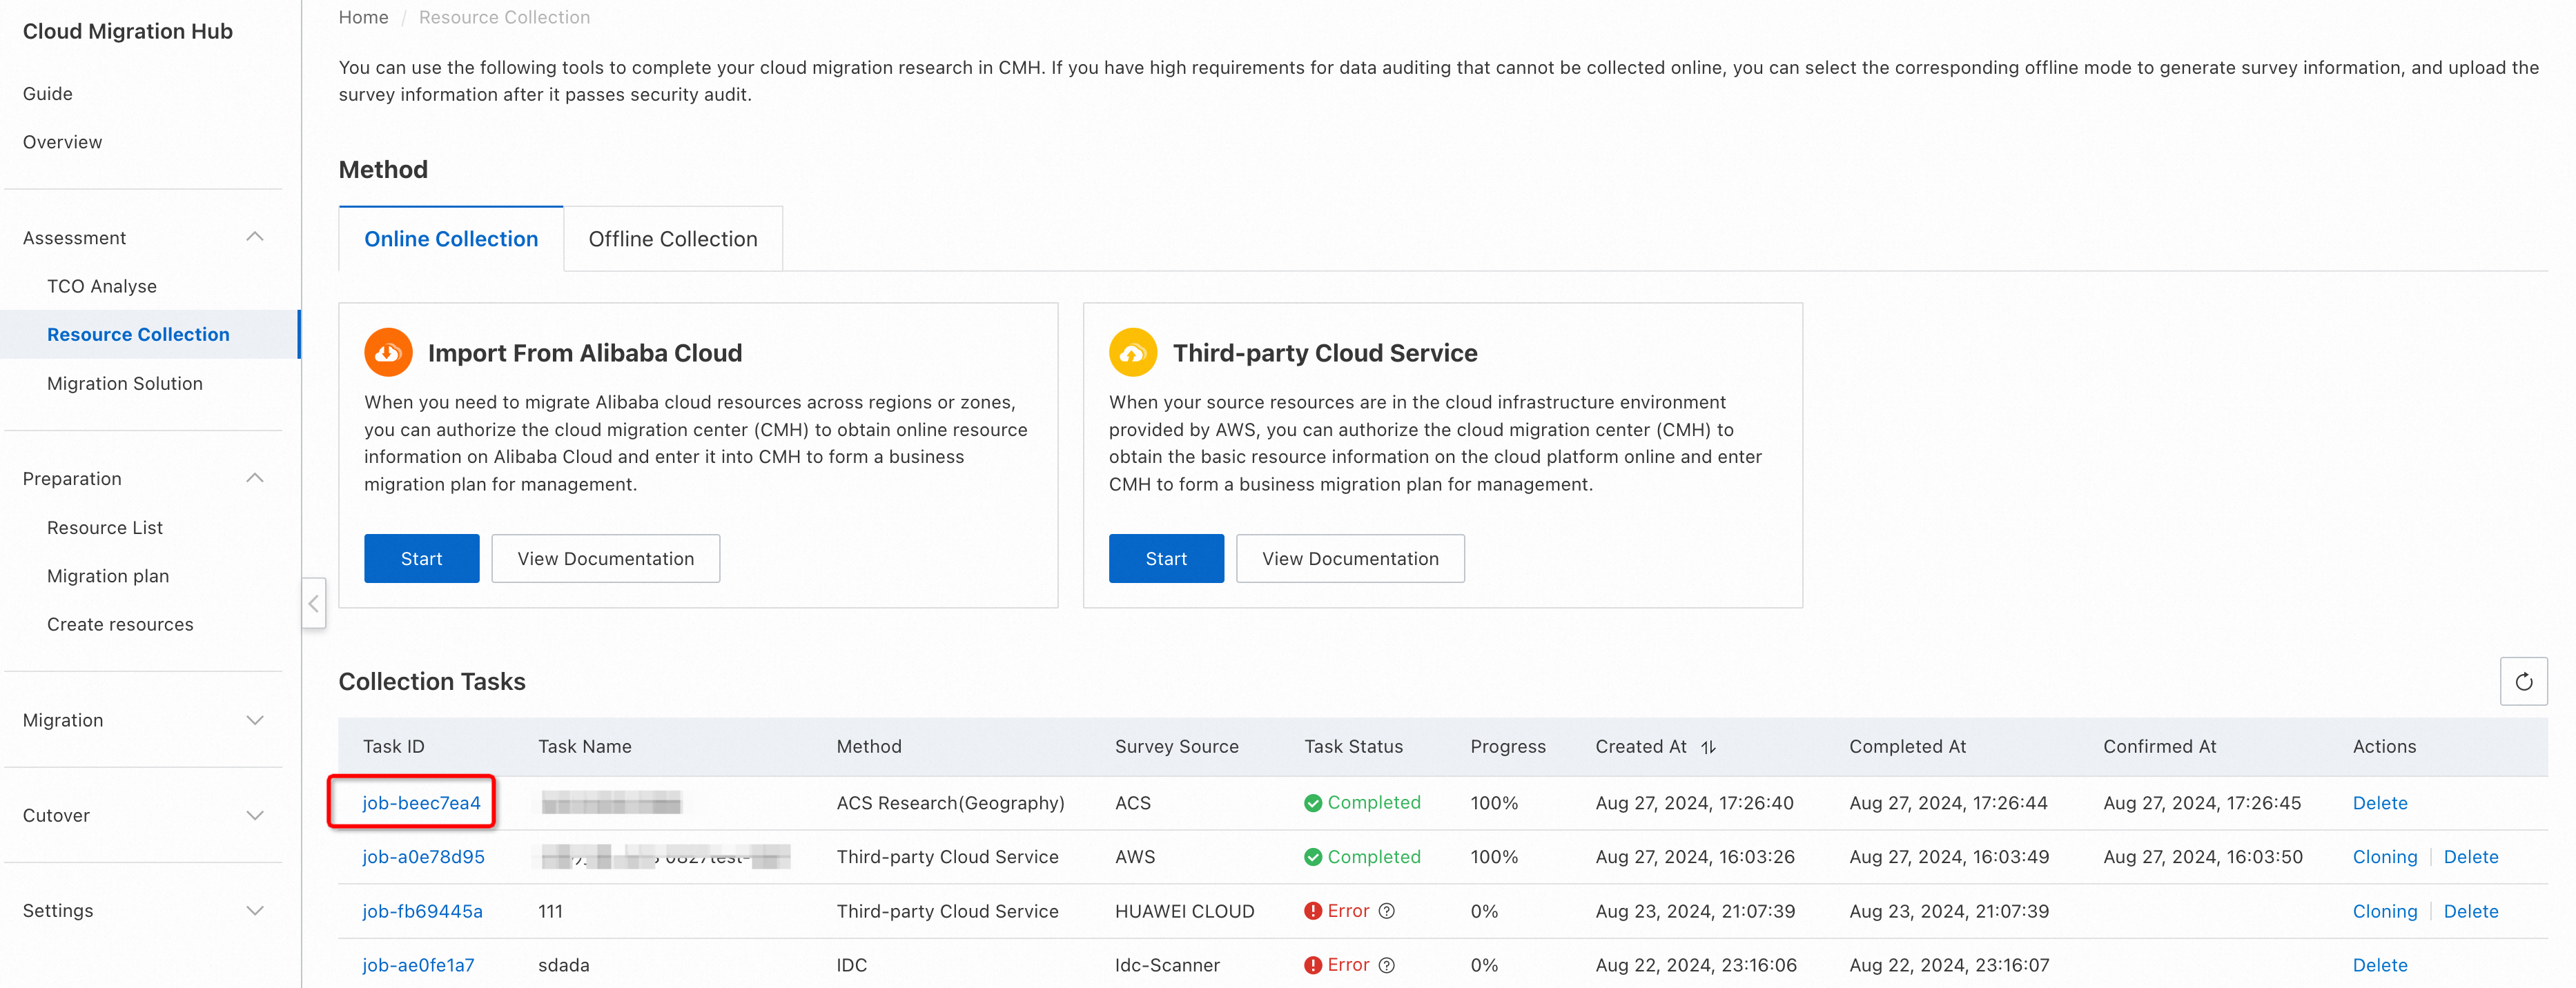Click the Survey Source column header
The image size is (2576, 988).
click(x=1176, y=747)
